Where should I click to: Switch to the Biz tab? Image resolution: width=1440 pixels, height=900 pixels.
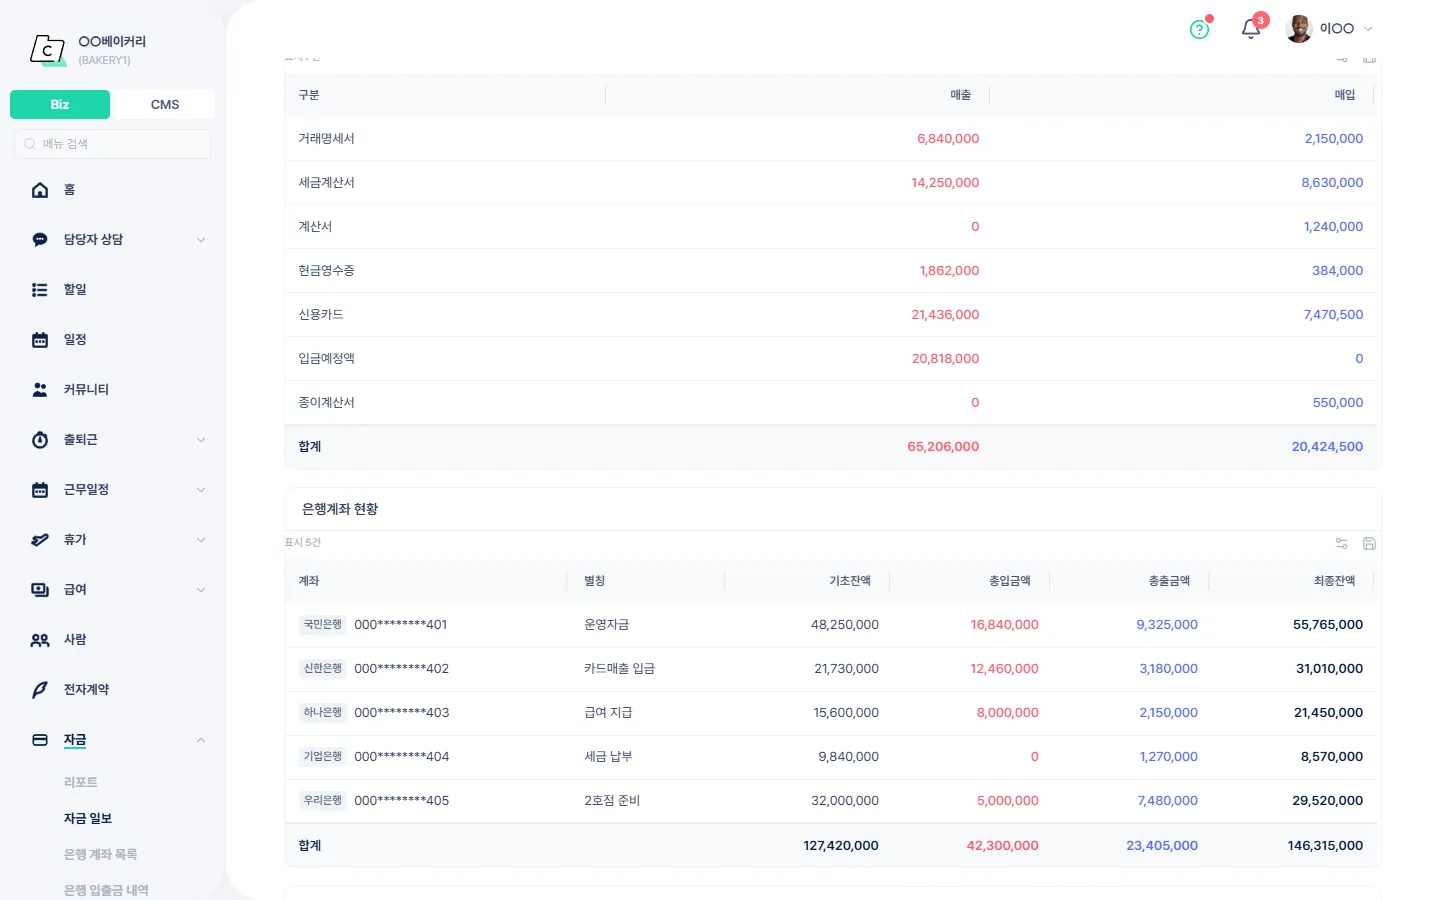click(x=60, y=105)
